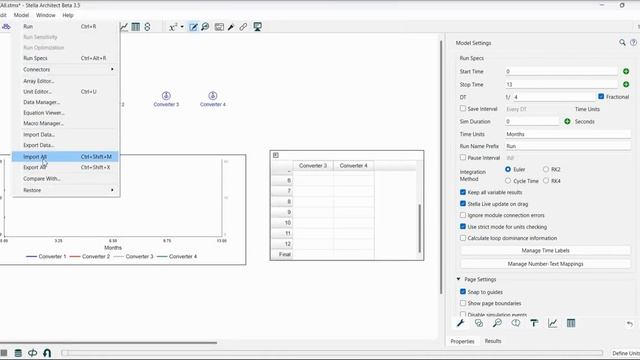Enable the Save Interval checkbox
The height and width of the screenshot is (360, 640).
[463, 109]
